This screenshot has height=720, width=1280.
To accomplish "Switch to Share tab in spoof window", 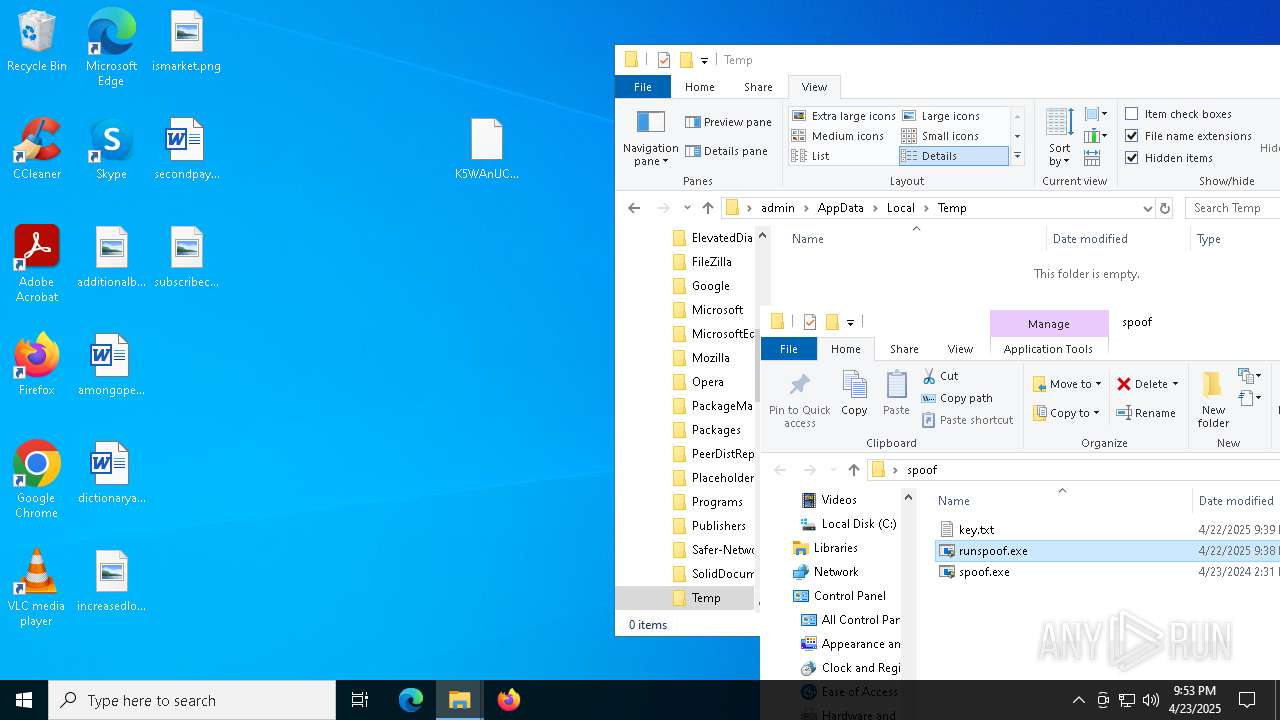I will 904,349.
